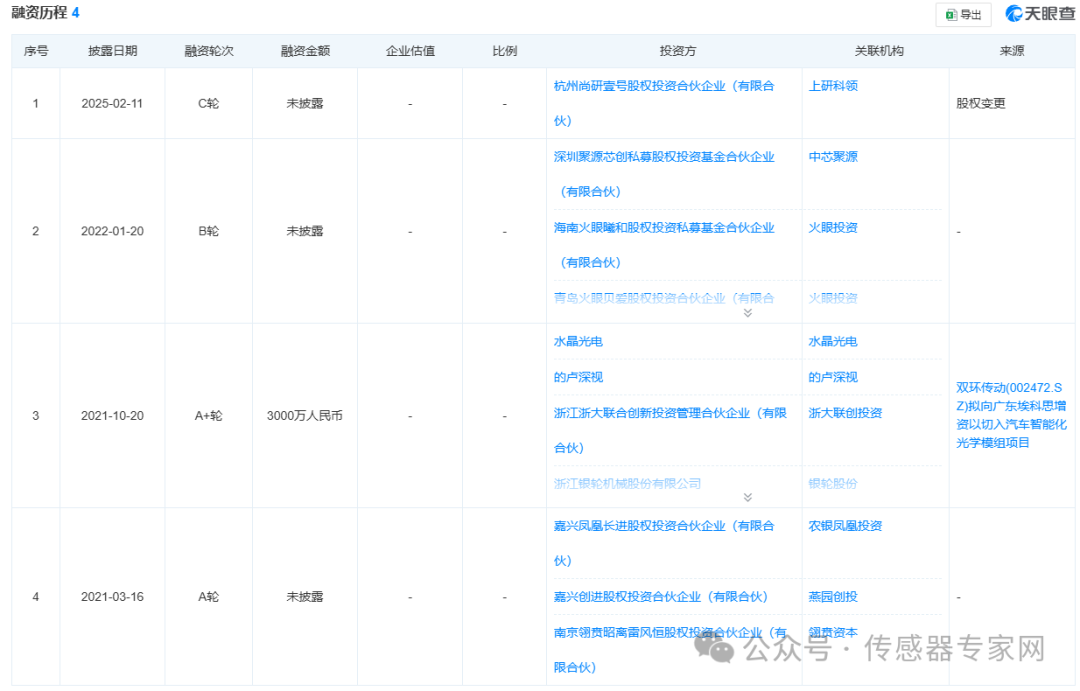Screen dimensions: 1080x691
Task: Open 中芯聚源 institution link
Action: click(x=833, y=157)
